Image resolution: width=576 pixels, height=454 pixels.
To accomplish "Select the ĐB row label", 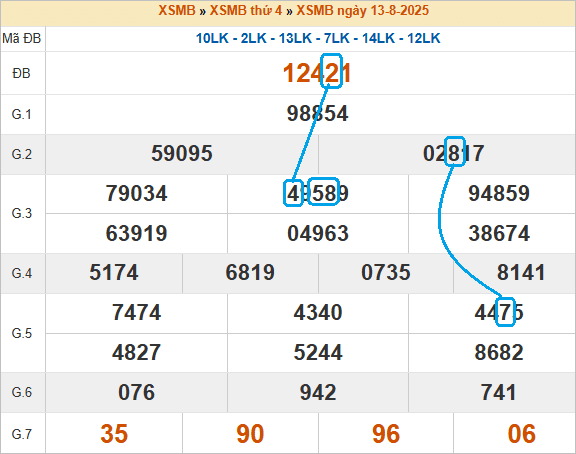I will click(x=22, y=73).
